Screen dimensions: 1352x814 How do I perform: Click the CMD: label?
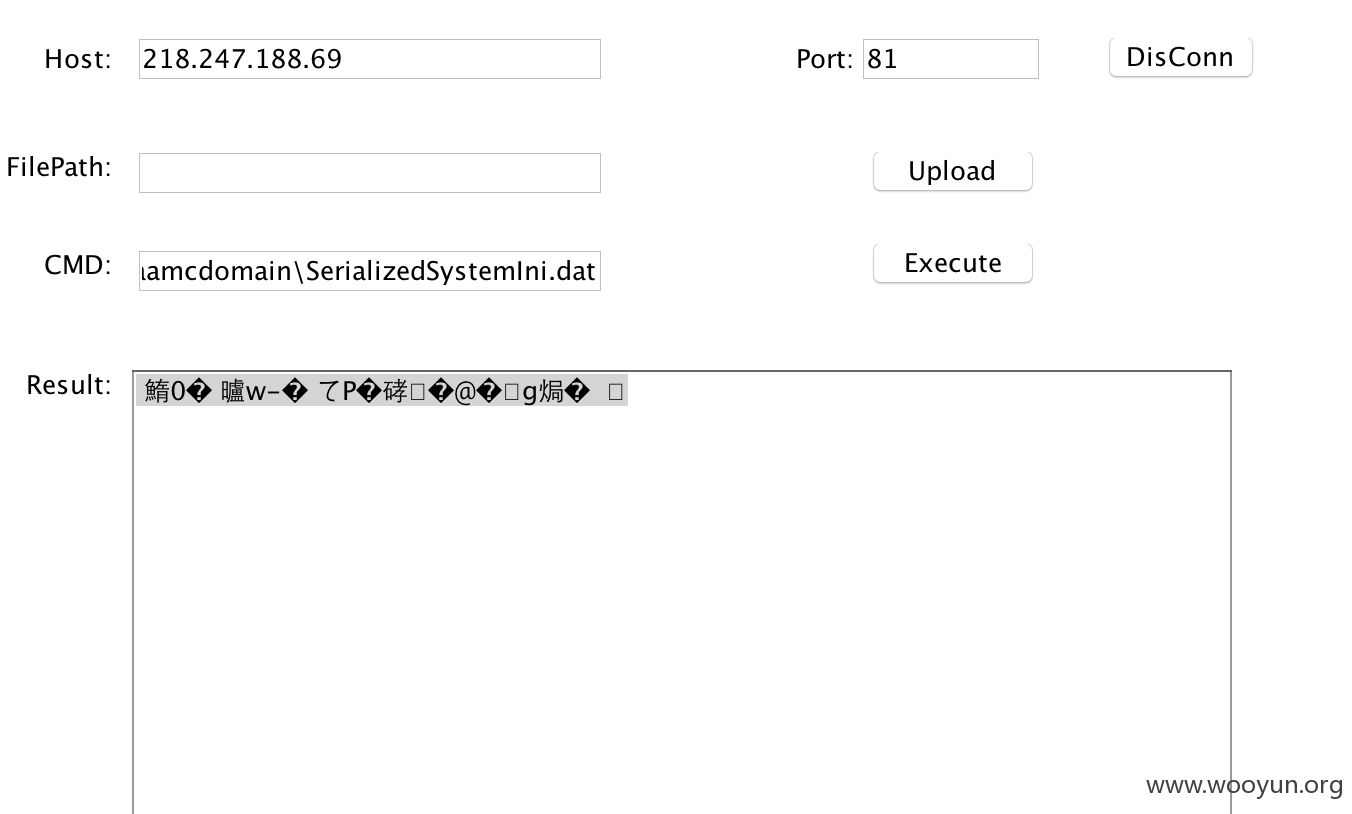coord(78,265)
